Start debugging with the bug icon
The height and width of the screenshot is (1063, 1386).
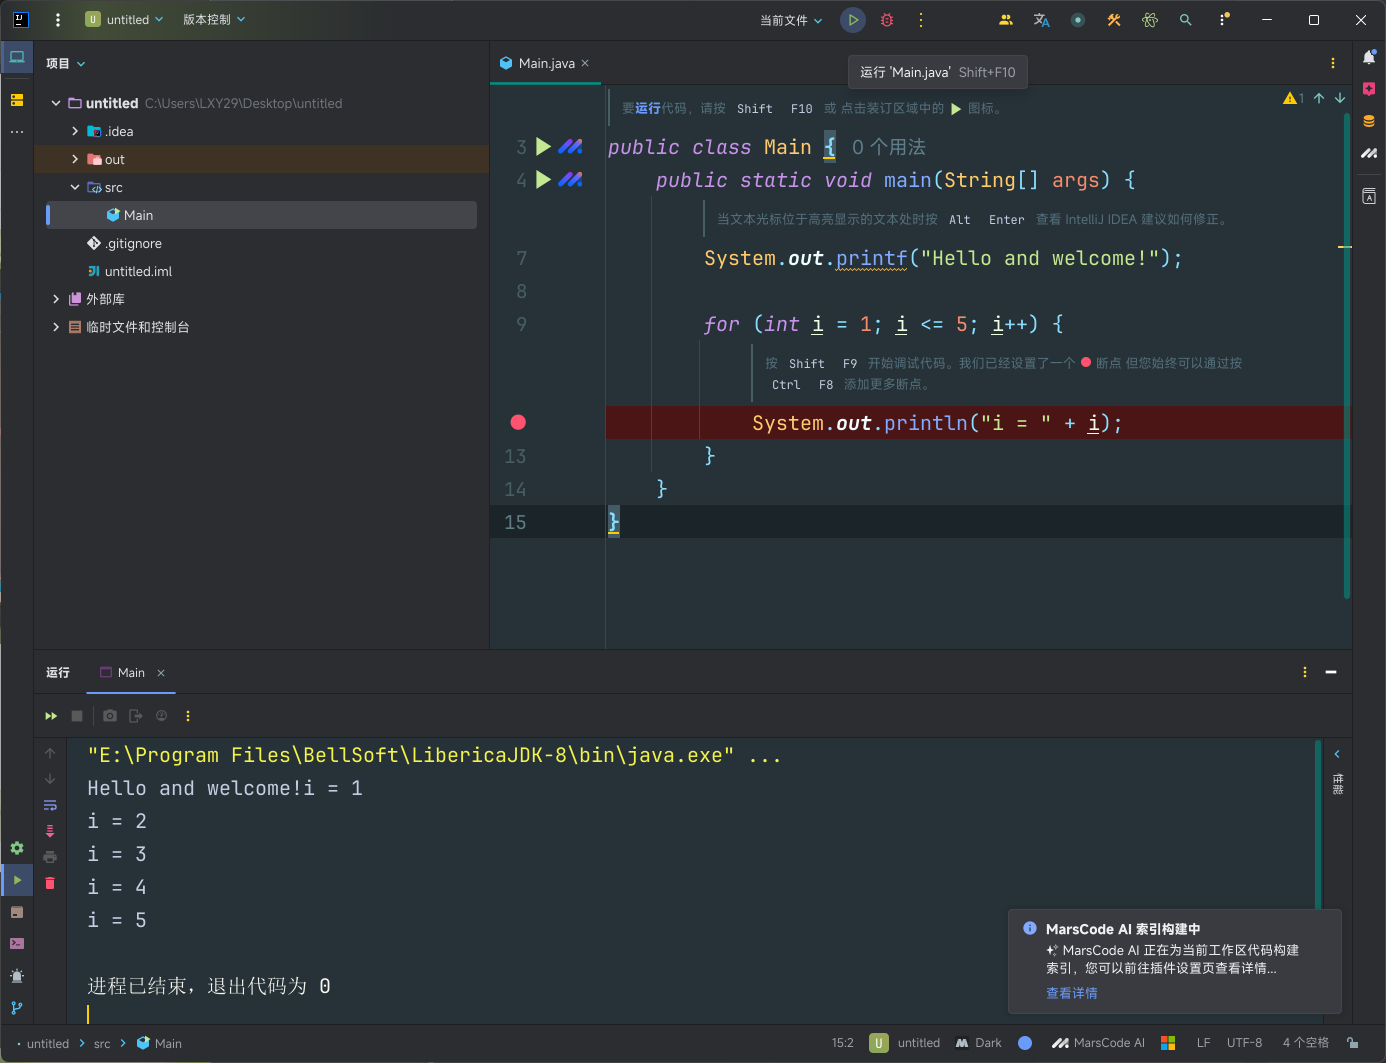click(x=887, y=20)
